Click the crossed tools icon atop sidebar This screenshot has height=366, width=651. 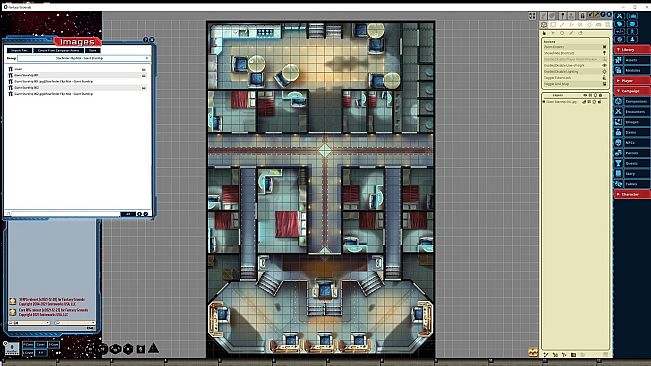coord(619,16)
